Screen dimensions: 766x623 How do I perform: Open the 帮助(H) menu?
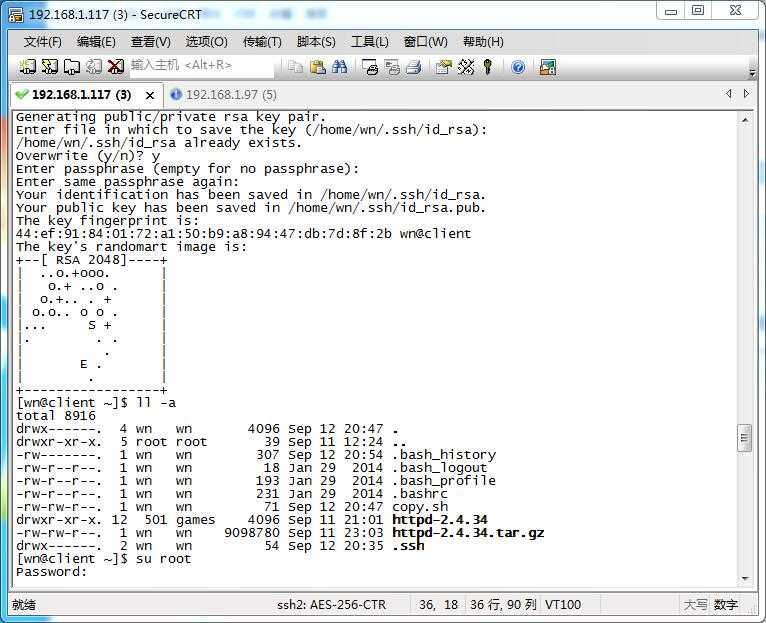pos(483,42)
